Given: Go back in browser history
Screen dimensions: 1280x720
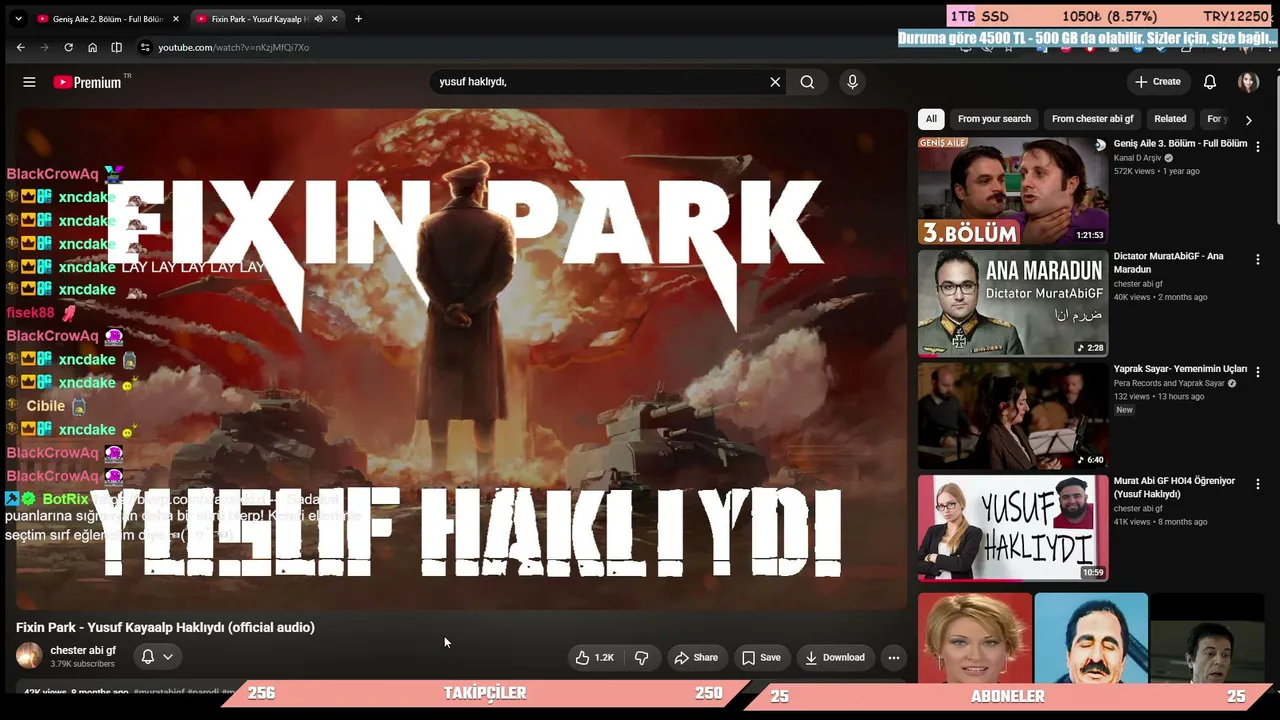Looking at the screenshot, I should (x=20, y=47).
